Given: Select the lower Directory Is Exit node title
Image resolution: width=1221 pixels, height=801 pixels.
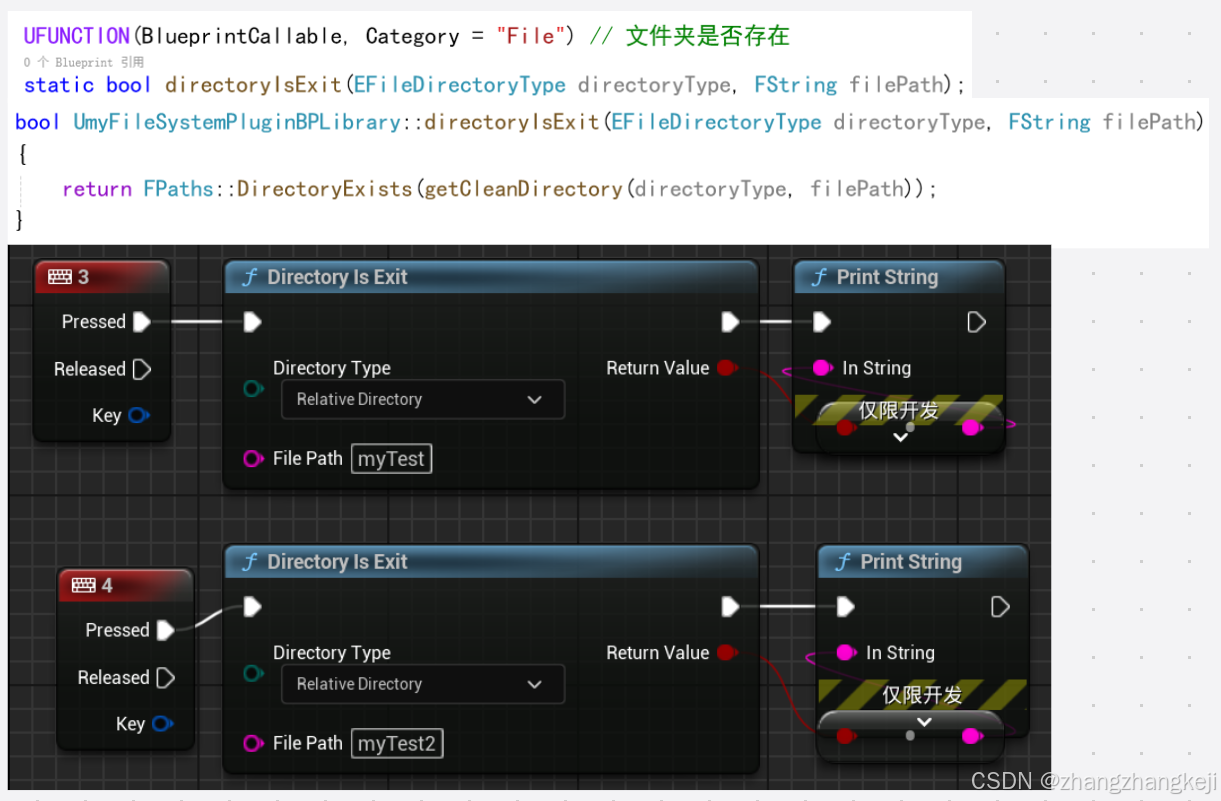Looking at the screenshot, I should [337, 562].
